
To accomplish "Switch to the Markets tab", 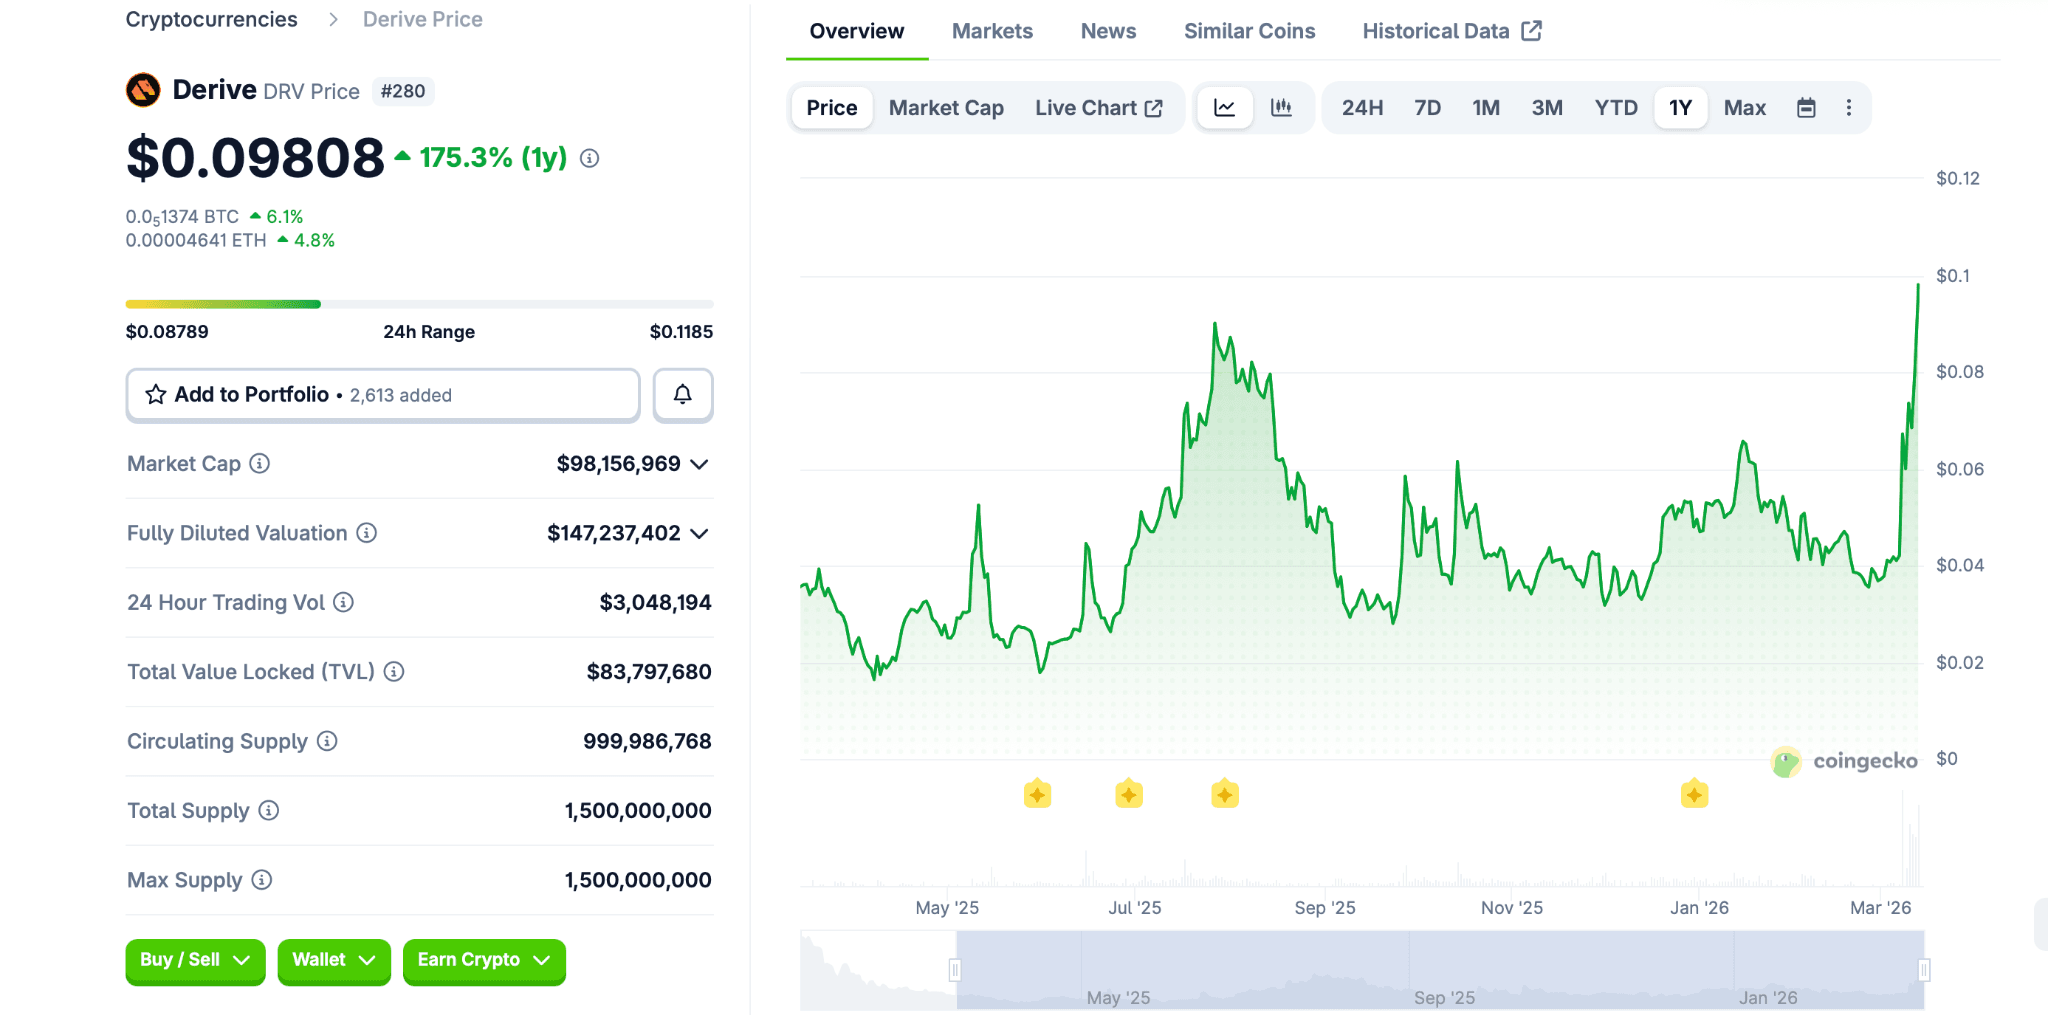I will [992, 31].
